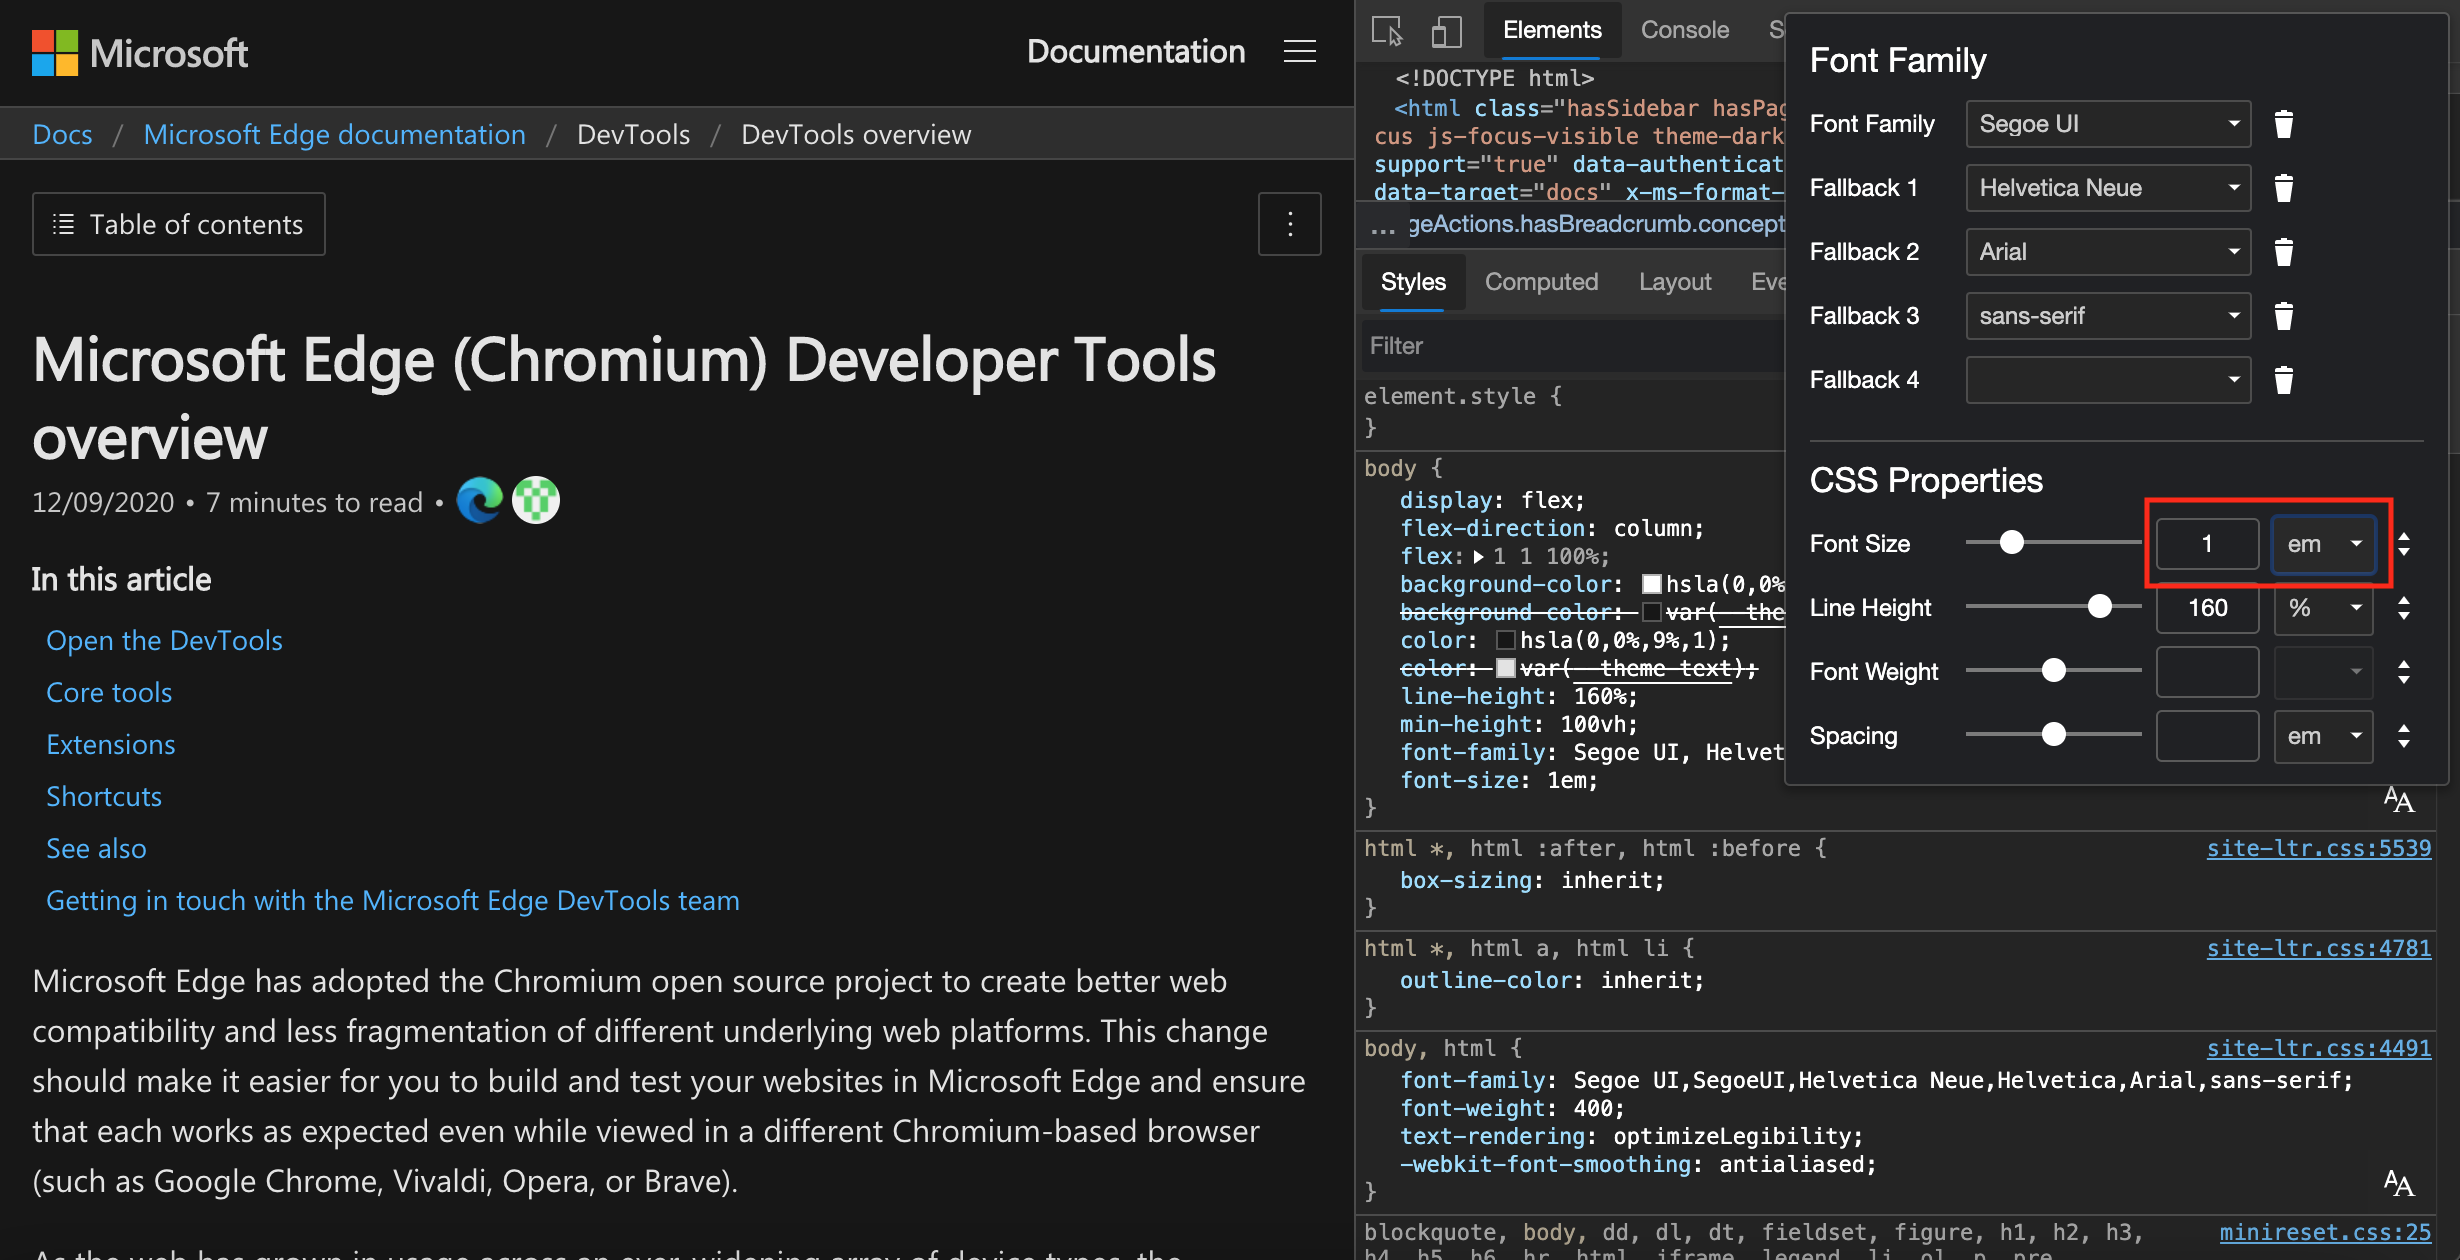Screen dimensions: 2460x1260
Task: Click the inspect element picker icon
Action: [1385, 27]
